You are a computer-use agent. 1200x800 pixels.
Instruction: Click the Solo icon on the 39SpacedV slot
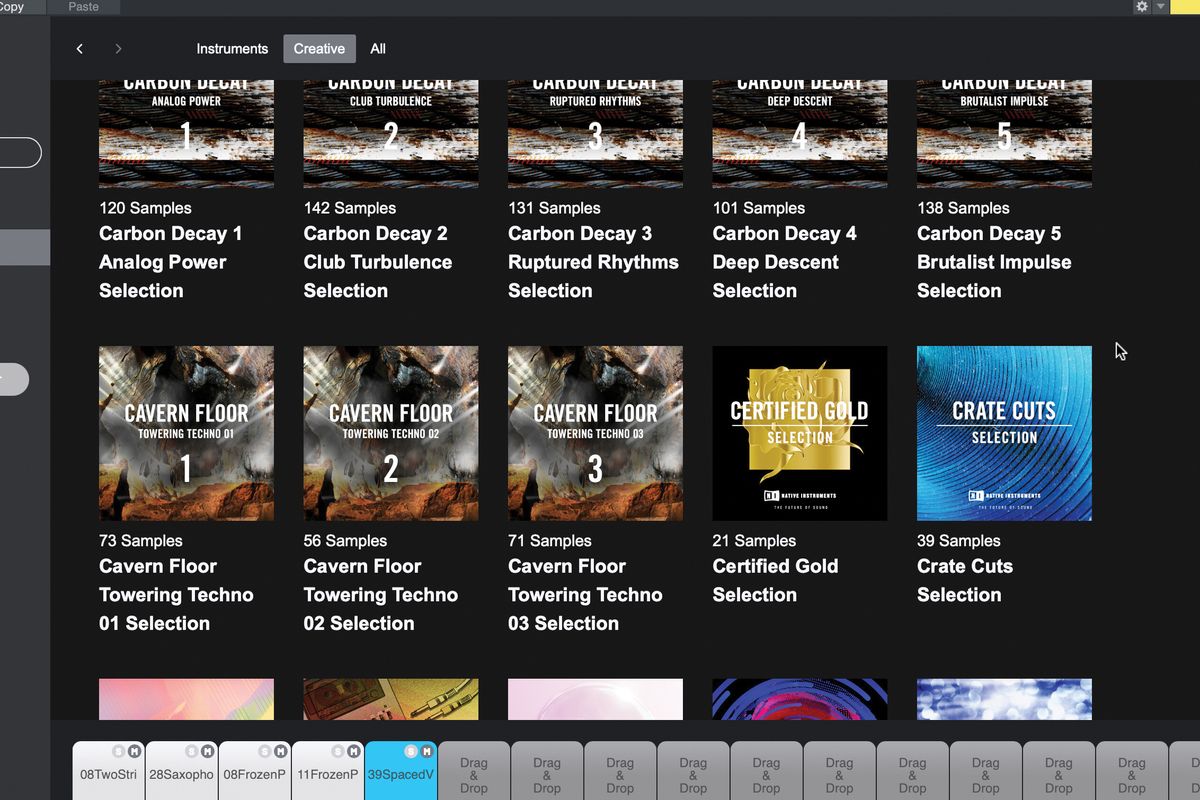coord(410,750)
